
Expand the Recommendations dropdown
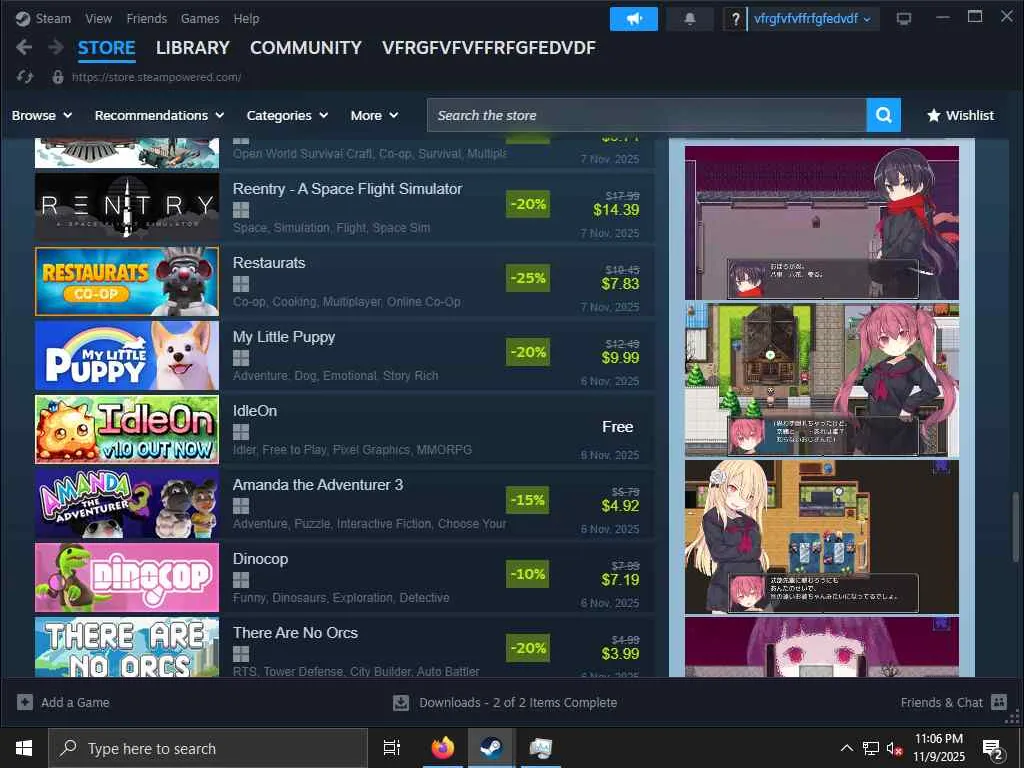pyautogui.click(x=159, y=115)
